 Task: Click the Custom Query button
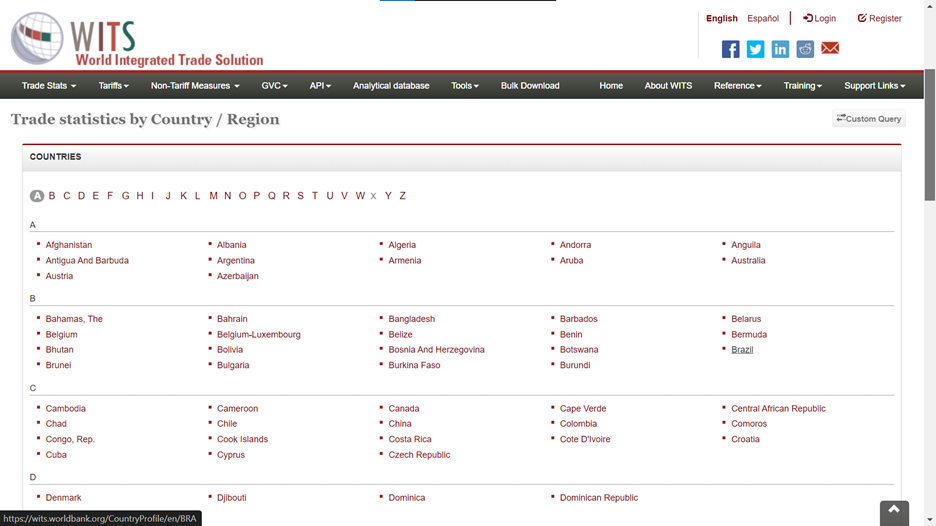coord(869,119)
